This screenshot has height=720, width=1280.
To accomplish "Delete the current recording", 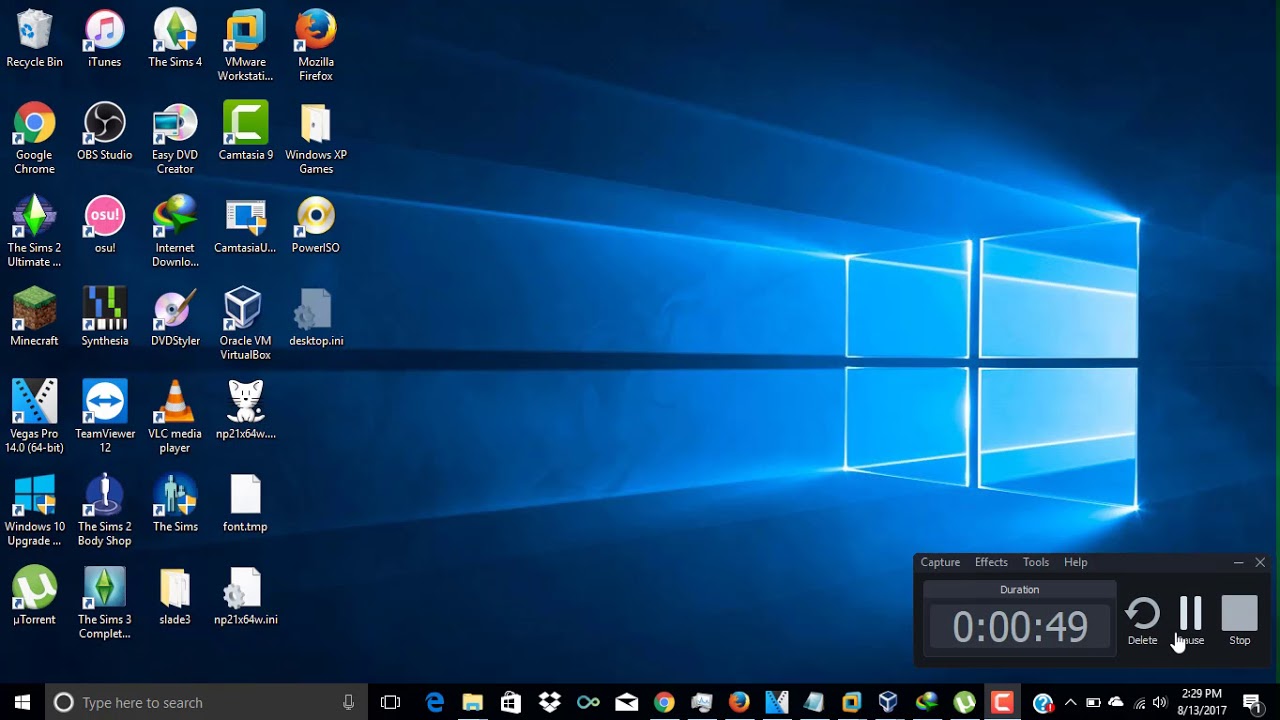I will [x=1142, y=621].
